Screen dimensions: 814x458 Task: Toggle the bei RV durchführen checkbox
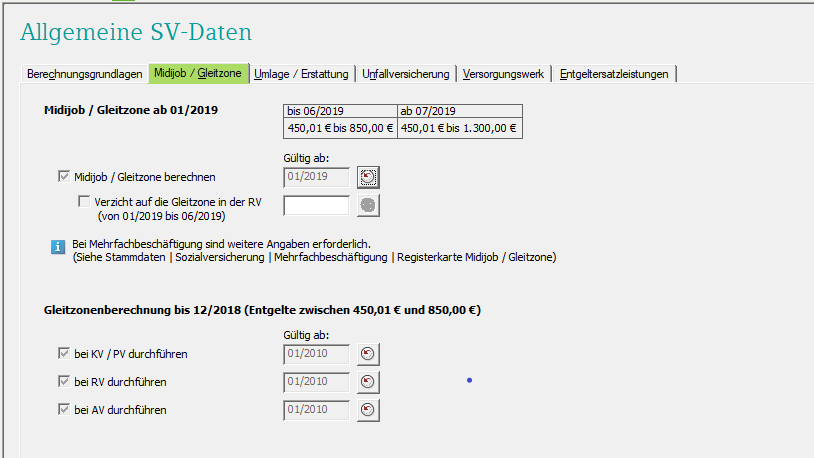click(65, 382)
